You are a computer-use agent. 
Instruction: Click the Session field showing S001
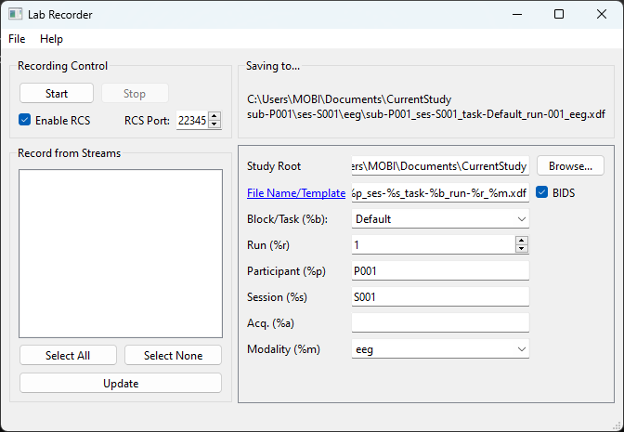[x=440, y=297]
